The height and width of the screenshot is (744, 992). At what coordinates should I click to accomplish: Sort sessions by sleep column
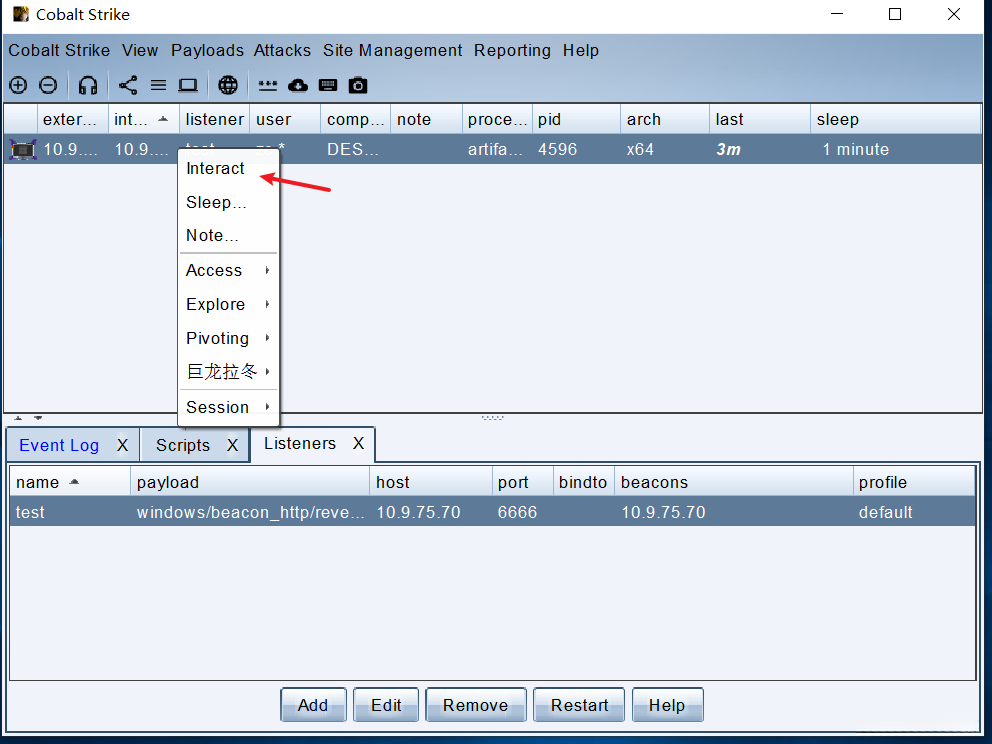click(x=895, y=119)
